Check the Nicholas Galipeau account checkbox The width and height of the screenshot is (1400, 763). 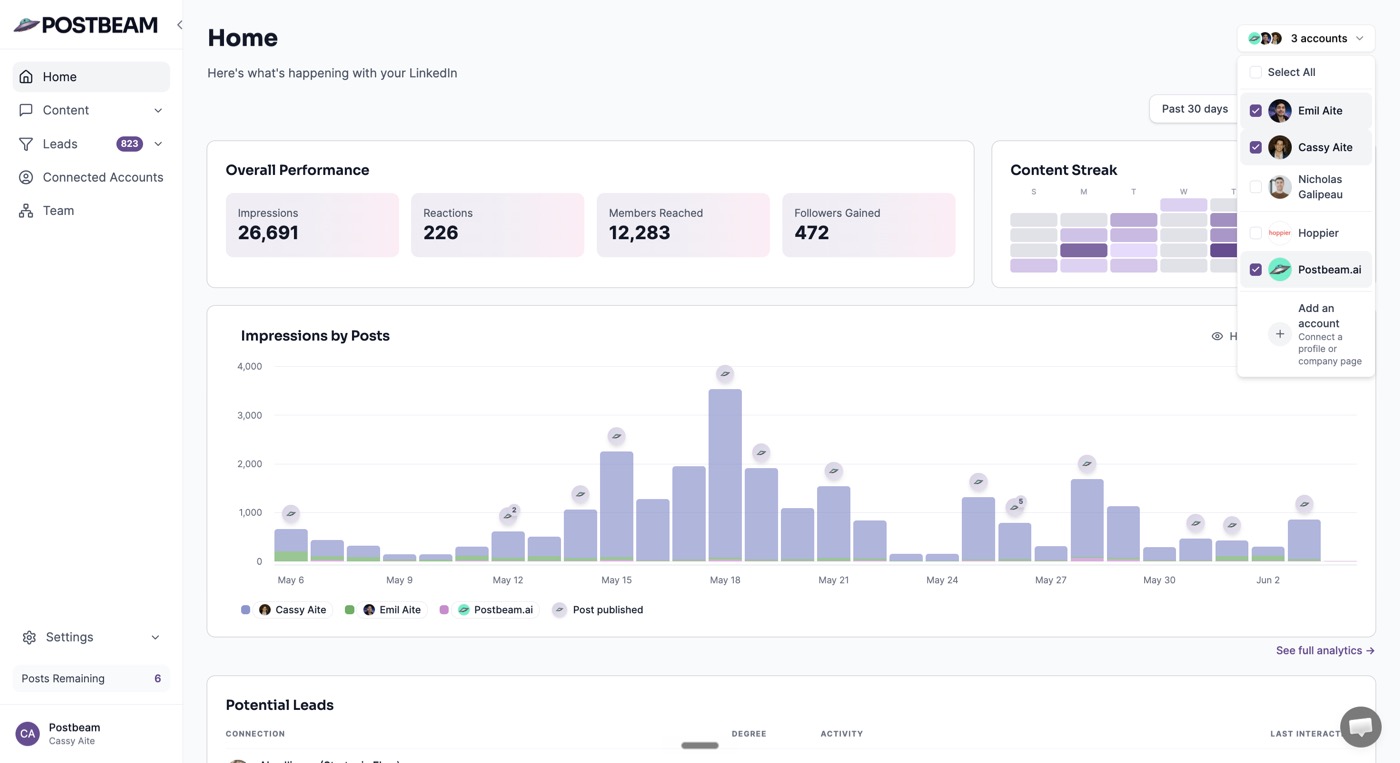pos(1256,187)
